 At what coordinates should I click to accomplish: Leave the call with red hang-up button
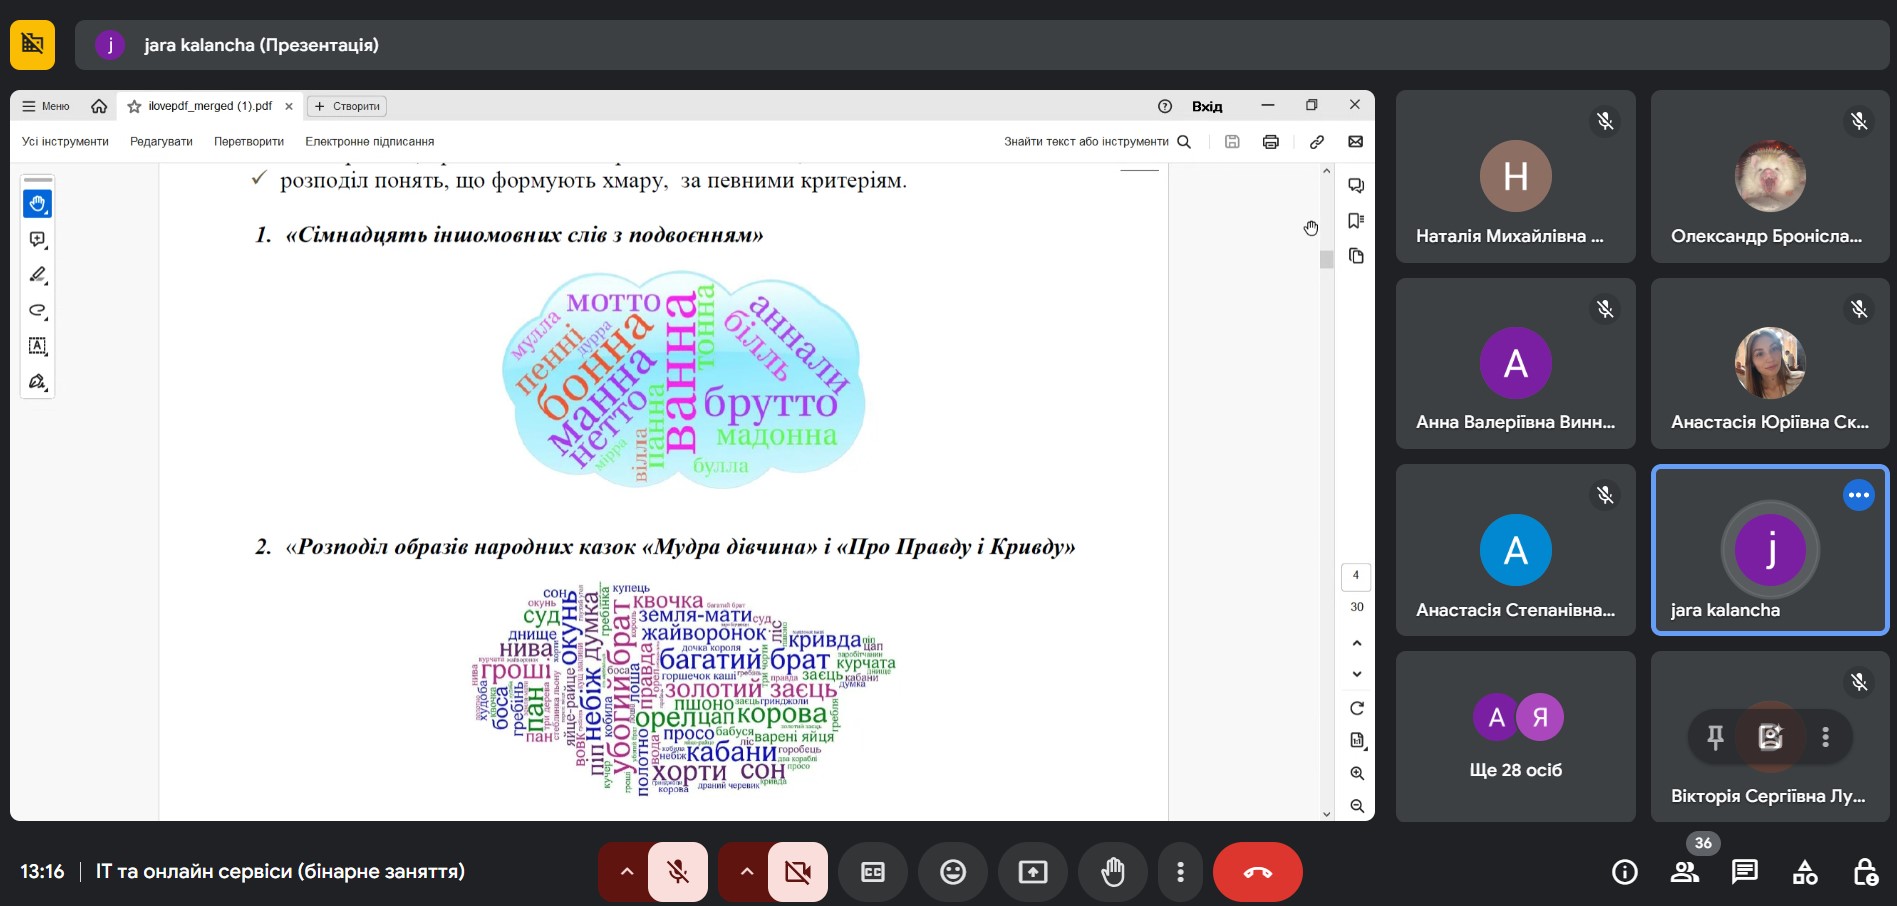point(1258,872)
